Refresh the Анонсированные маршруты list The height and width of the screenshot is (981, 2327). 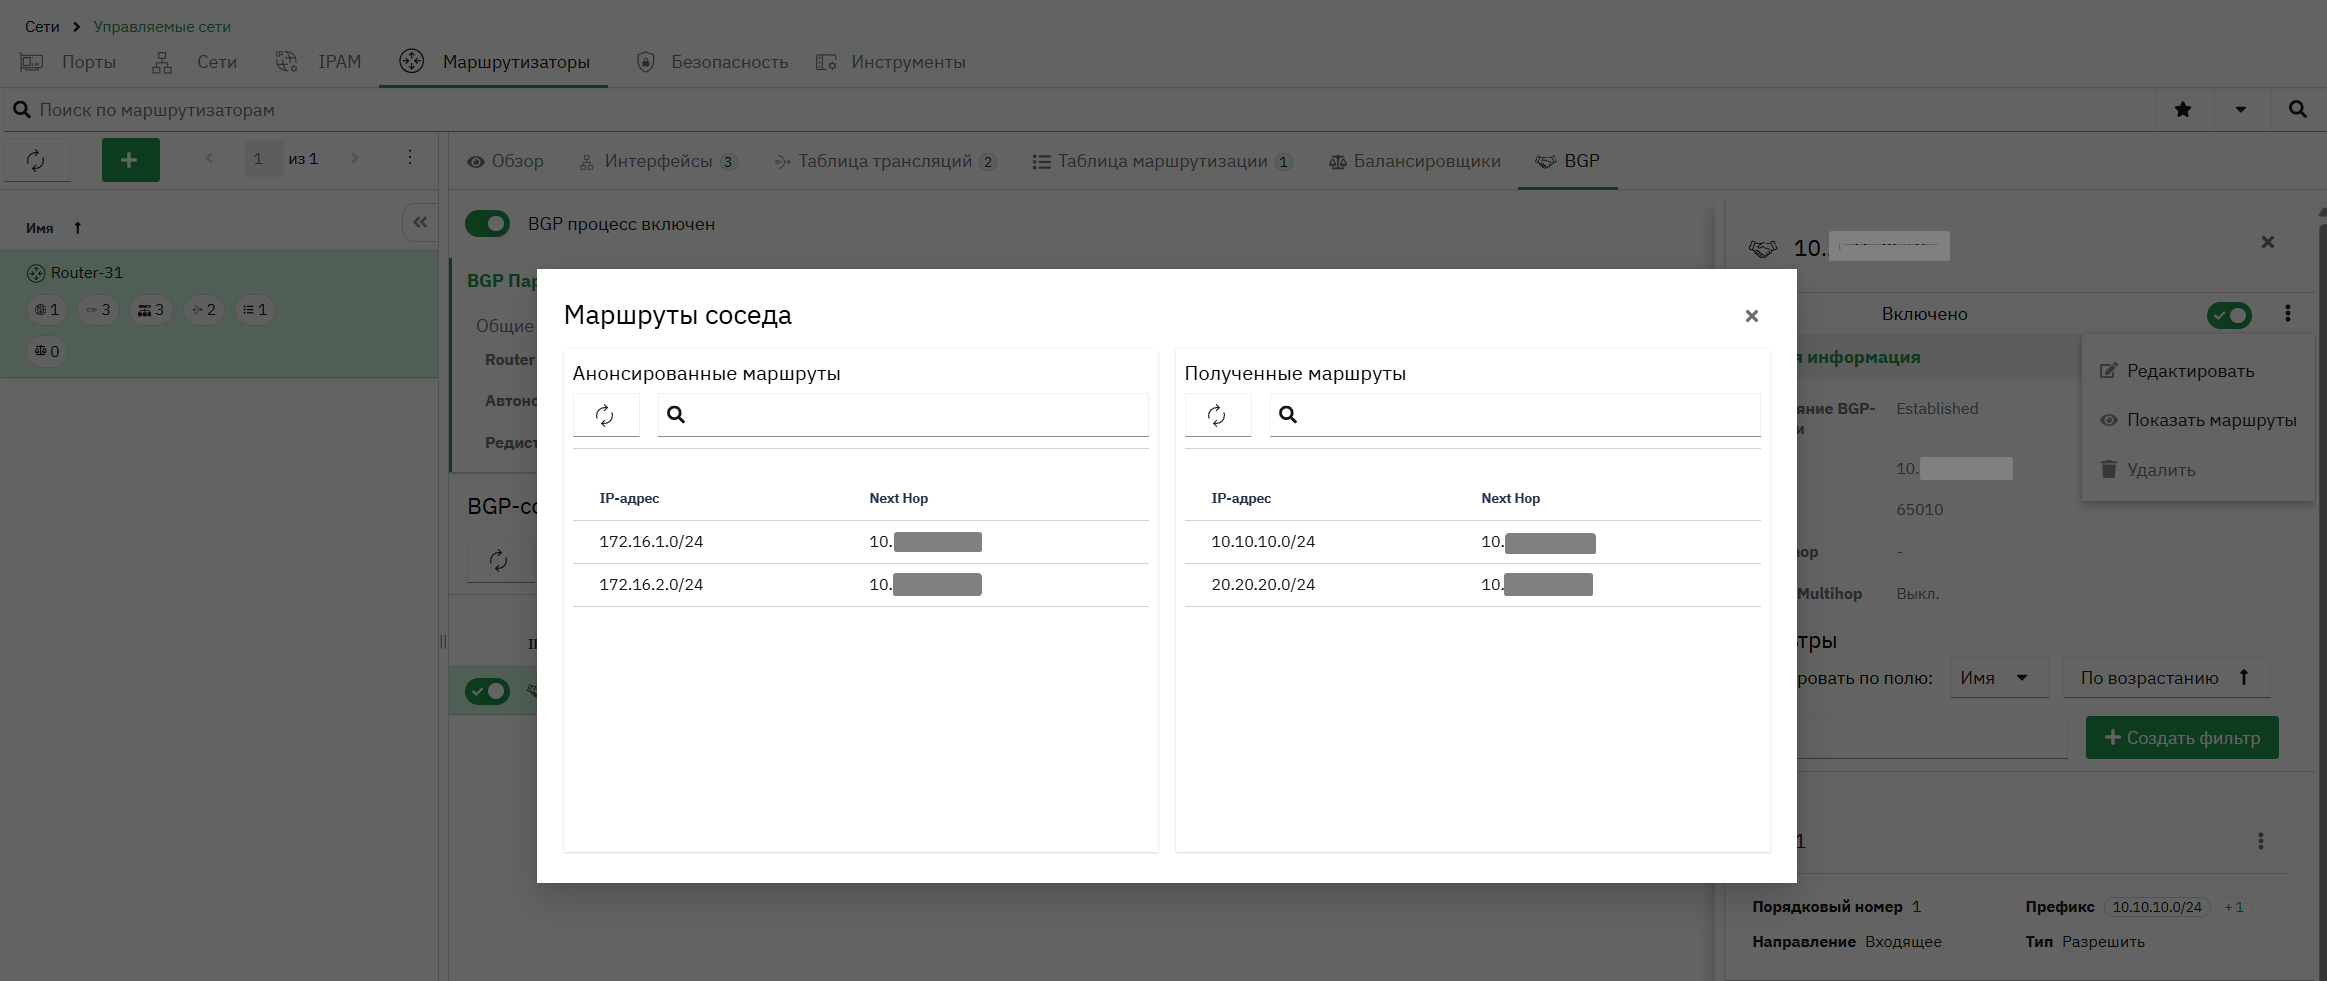point(605,415)
